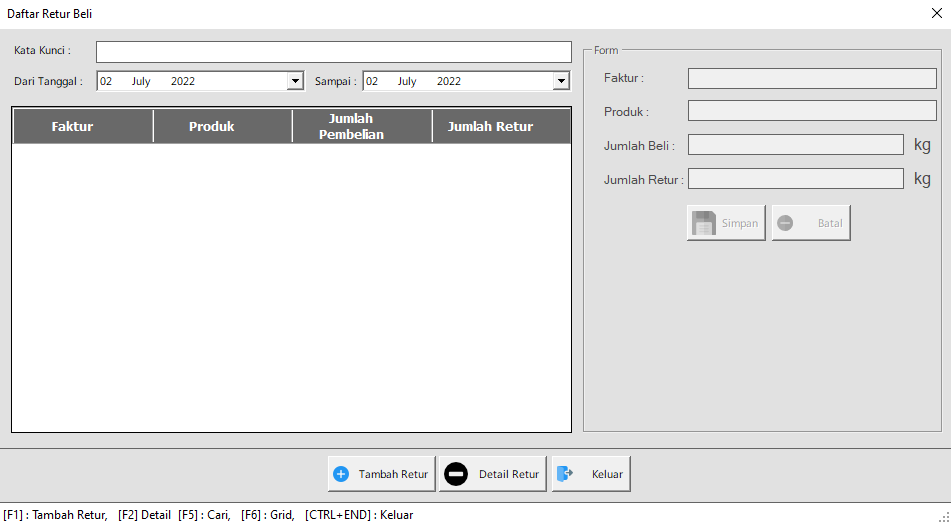This screenshot has width=951, height=524.
Task: Select the month July in Sampai date
Action: pos(407,81)
